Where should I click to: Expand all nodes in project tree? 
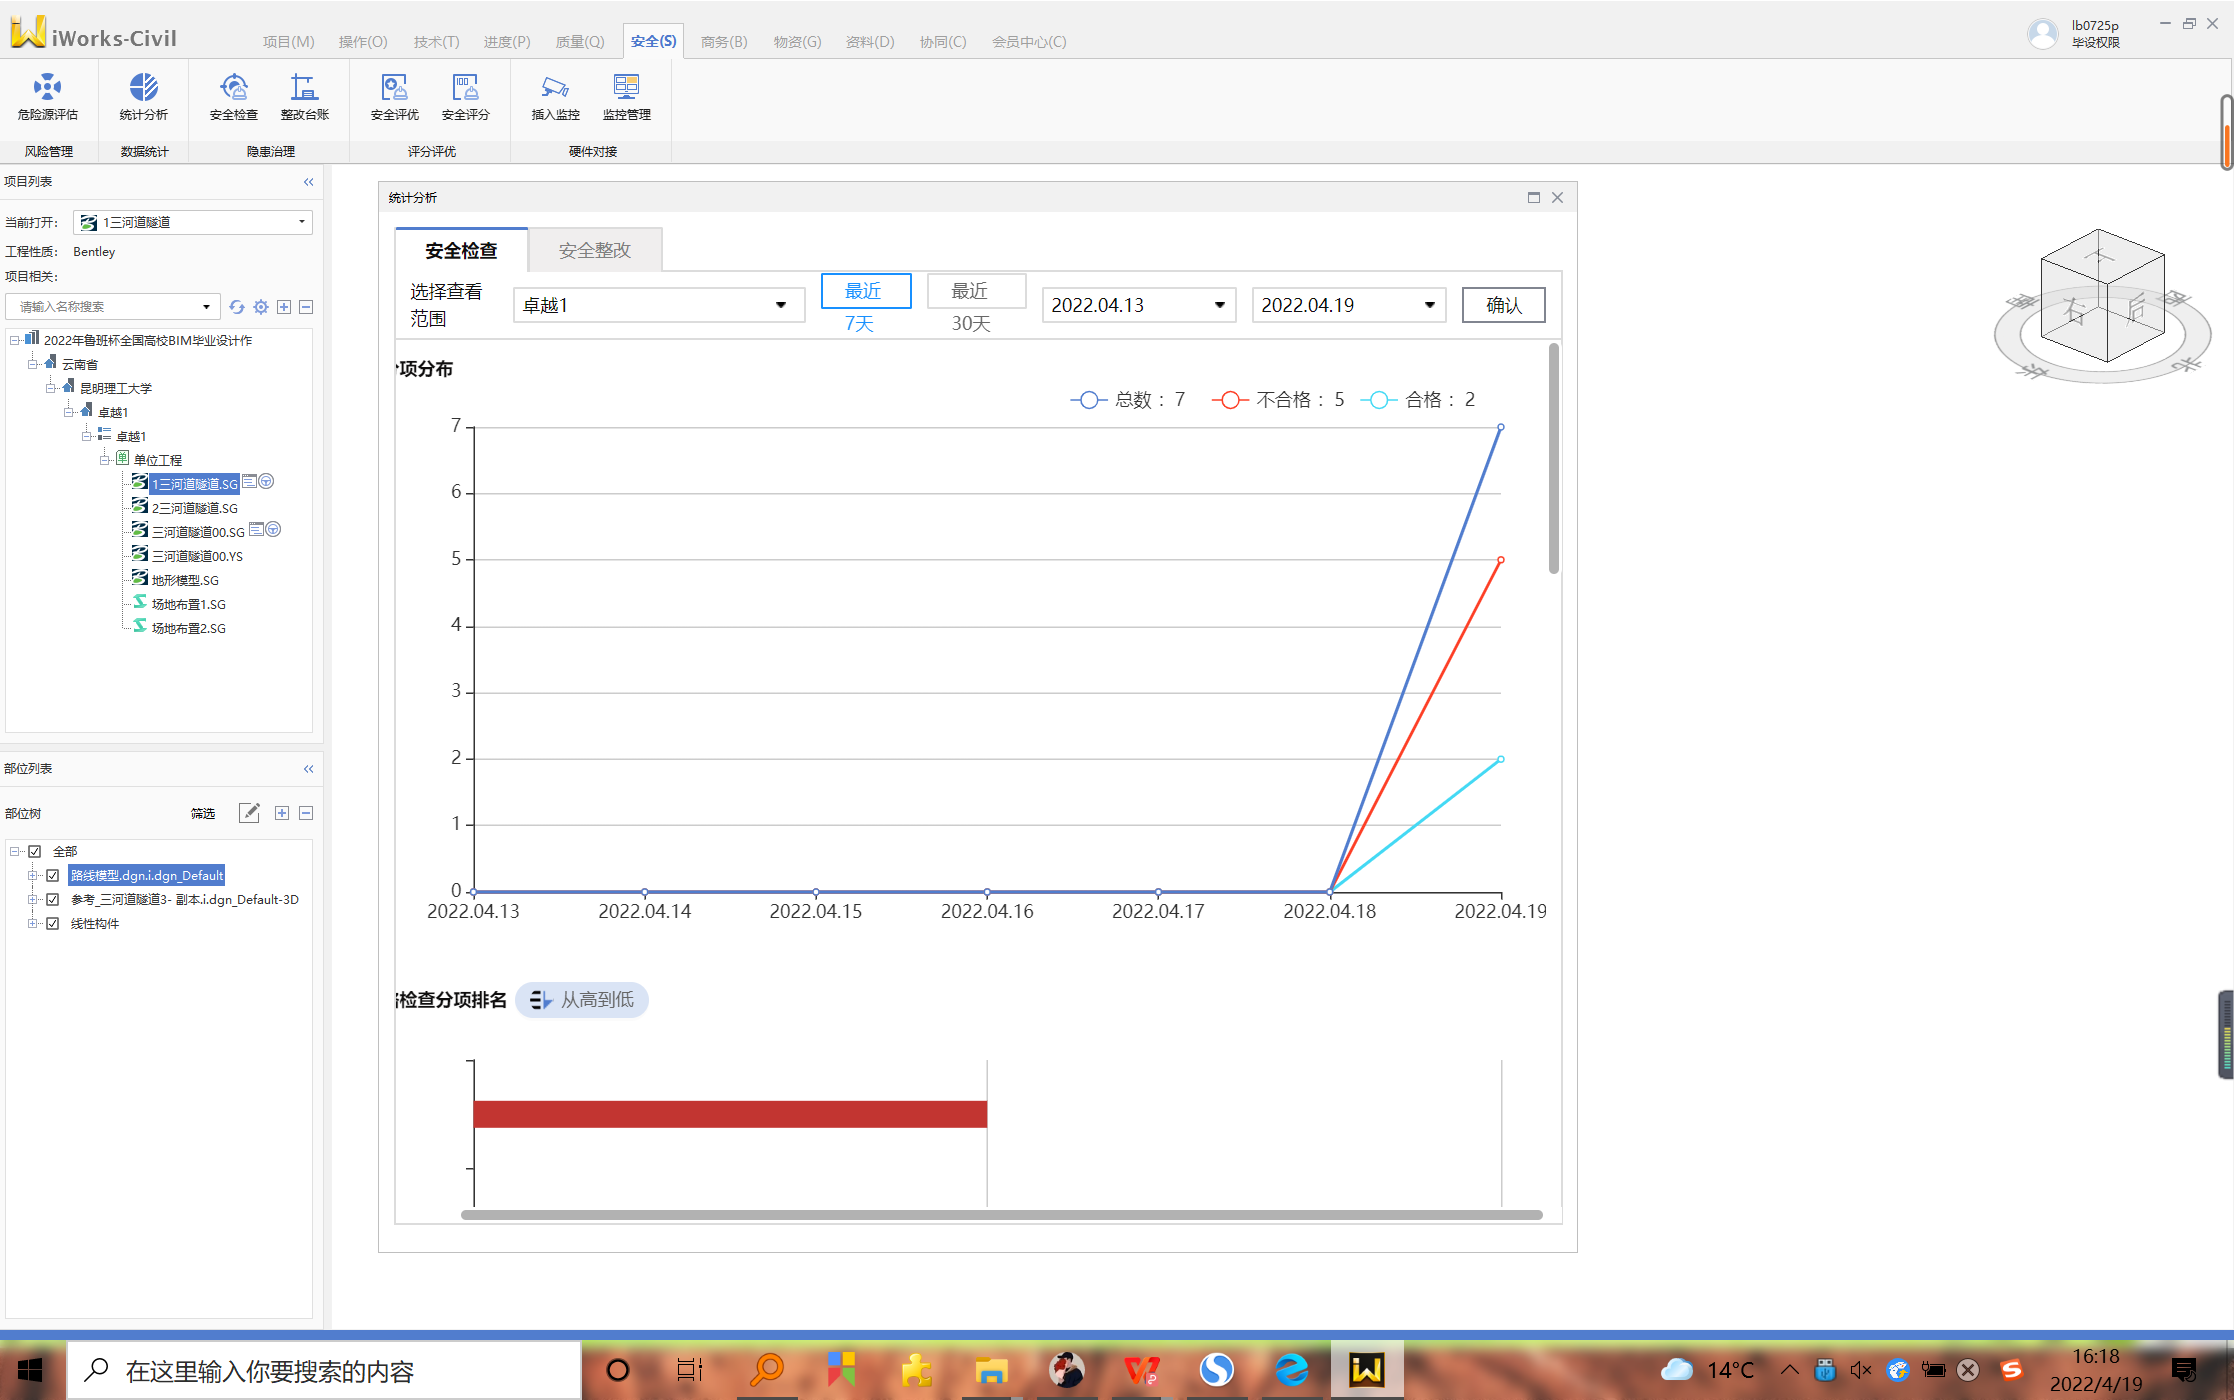pos(284,307)
